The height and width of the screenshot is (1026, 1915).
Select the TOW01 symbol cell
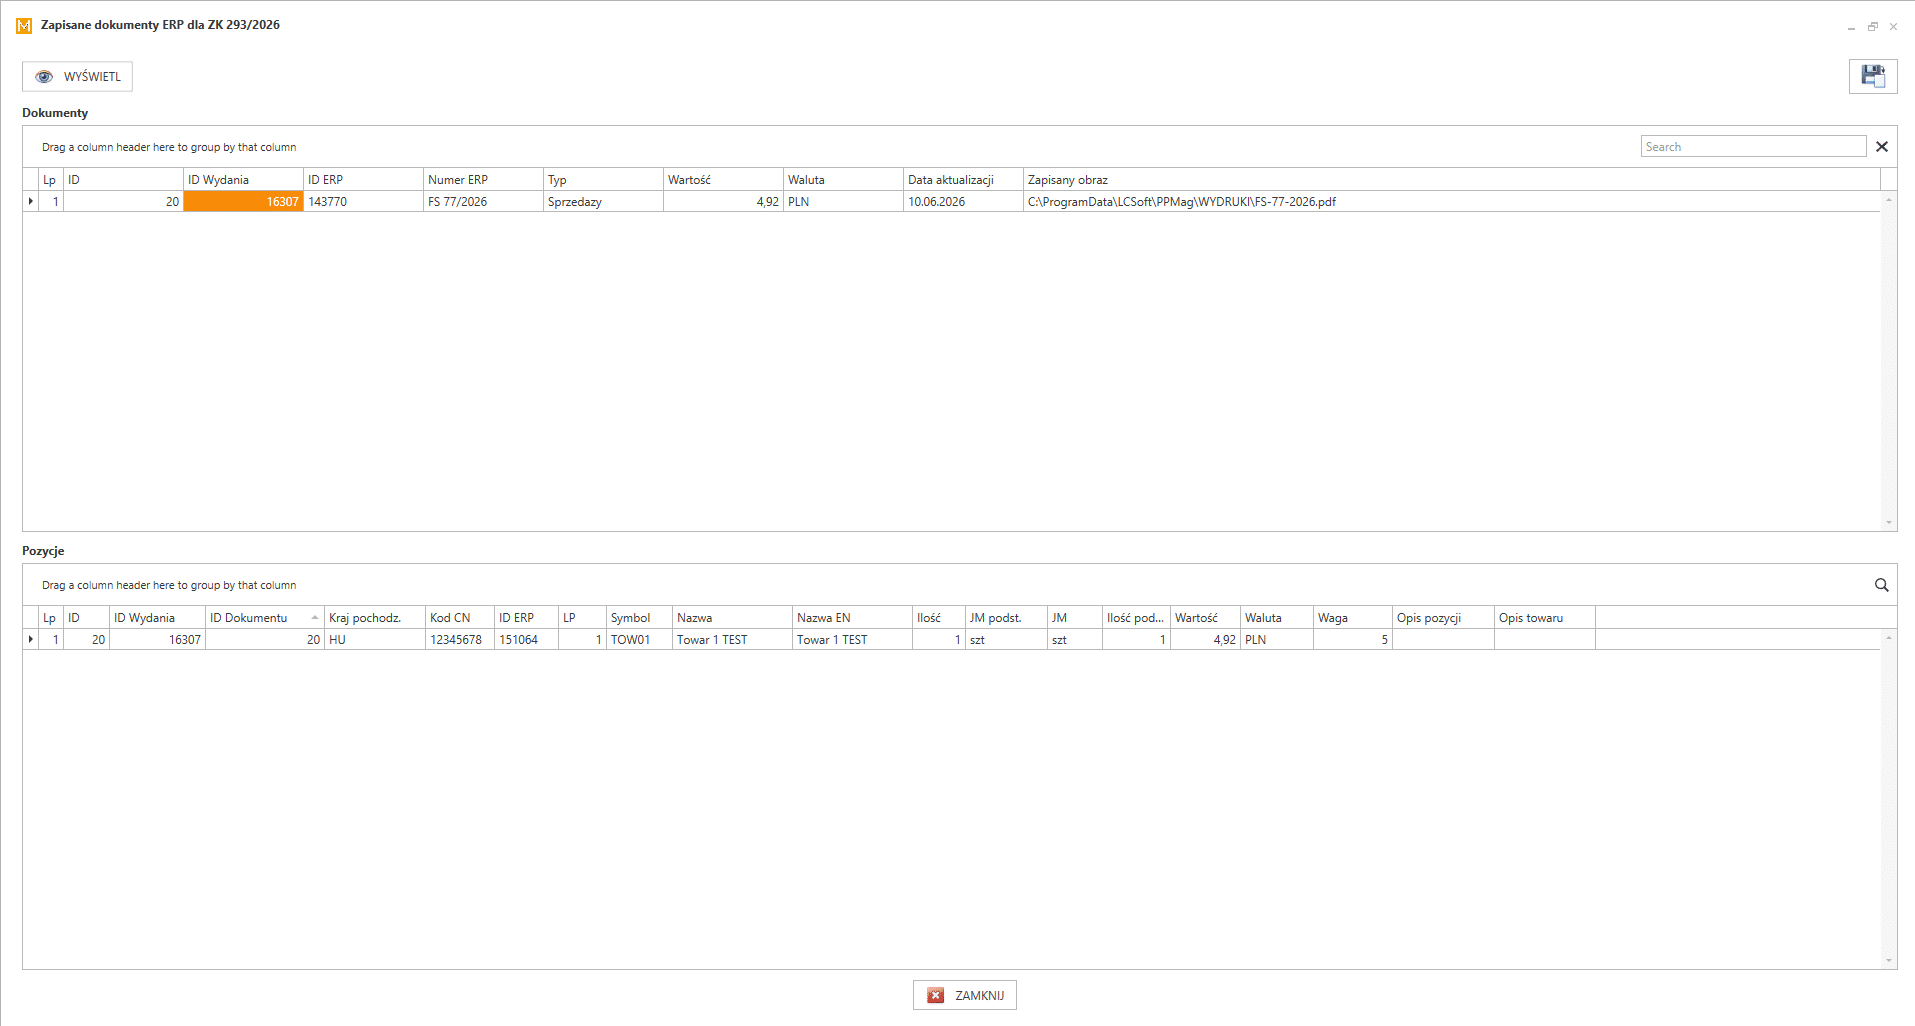pyautogui.click(x=640, y=640)
